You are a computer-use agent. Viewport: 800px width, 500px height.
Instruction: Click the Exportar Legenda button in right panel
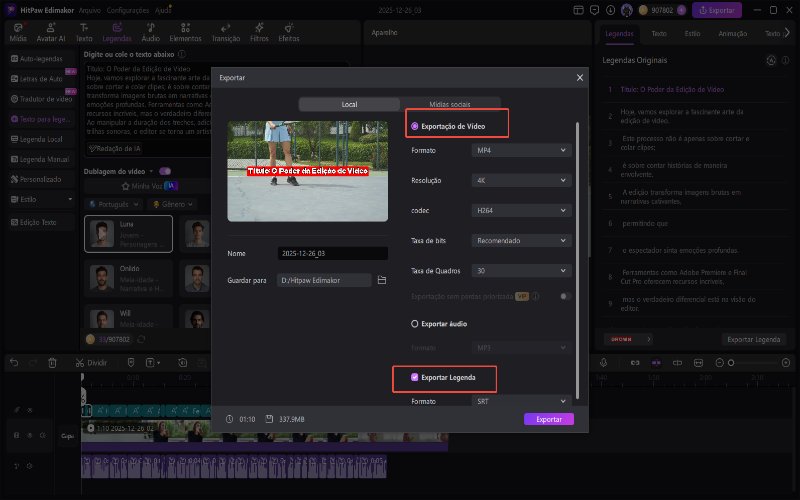tap(754, 340)
